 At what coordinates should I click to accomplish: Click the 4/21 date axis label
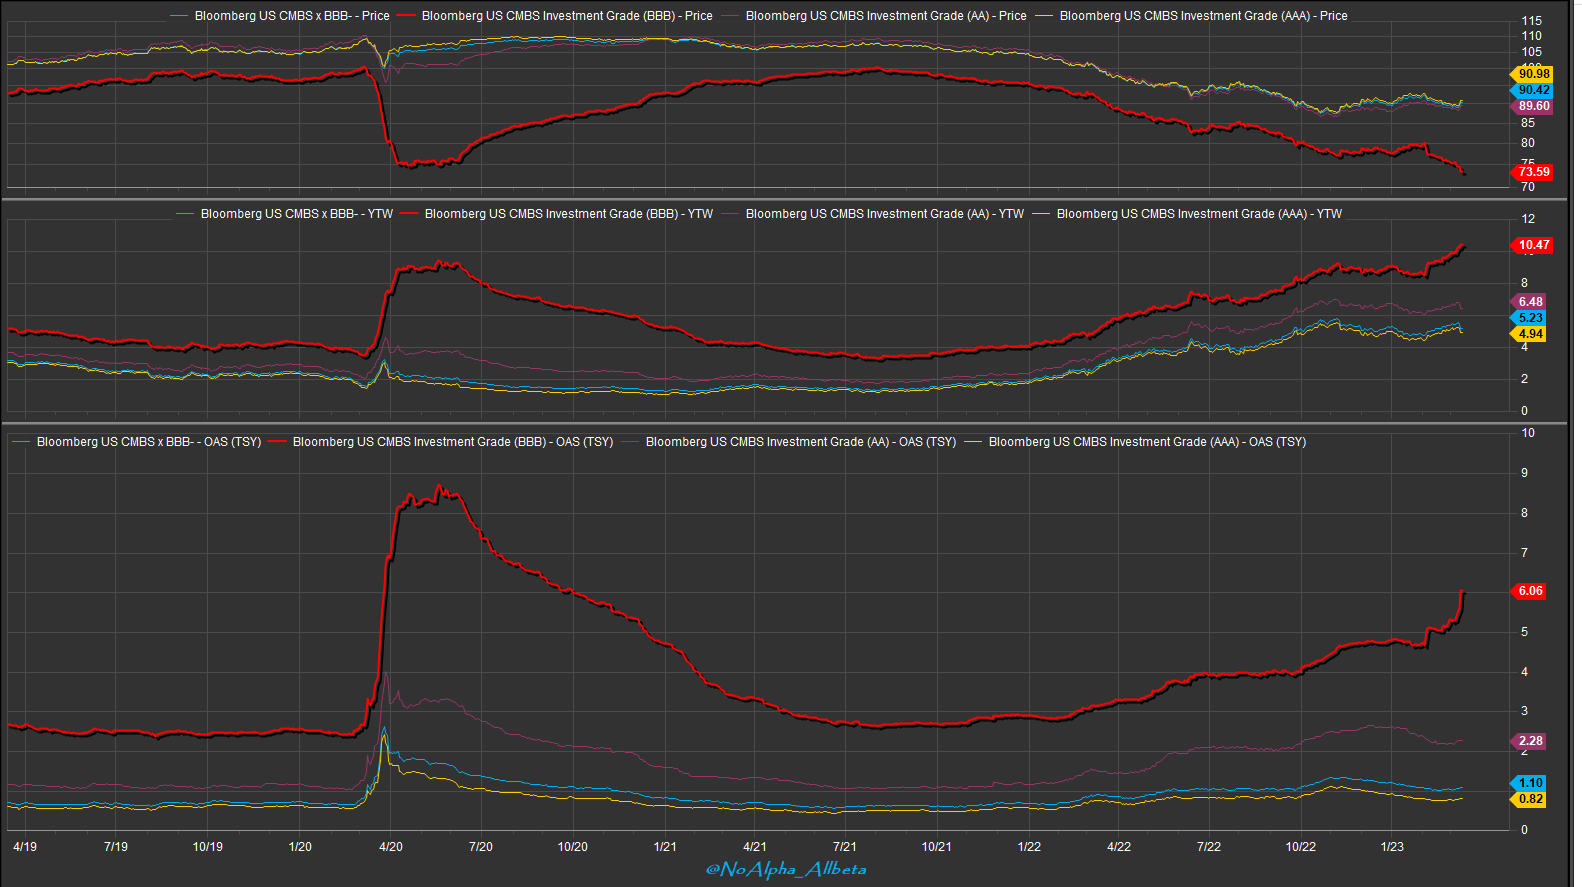[755, 847]
